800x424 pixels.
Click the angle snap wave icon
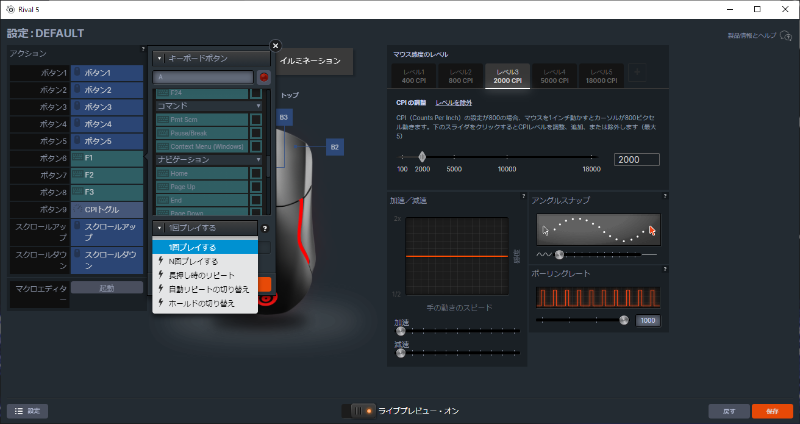544,254
